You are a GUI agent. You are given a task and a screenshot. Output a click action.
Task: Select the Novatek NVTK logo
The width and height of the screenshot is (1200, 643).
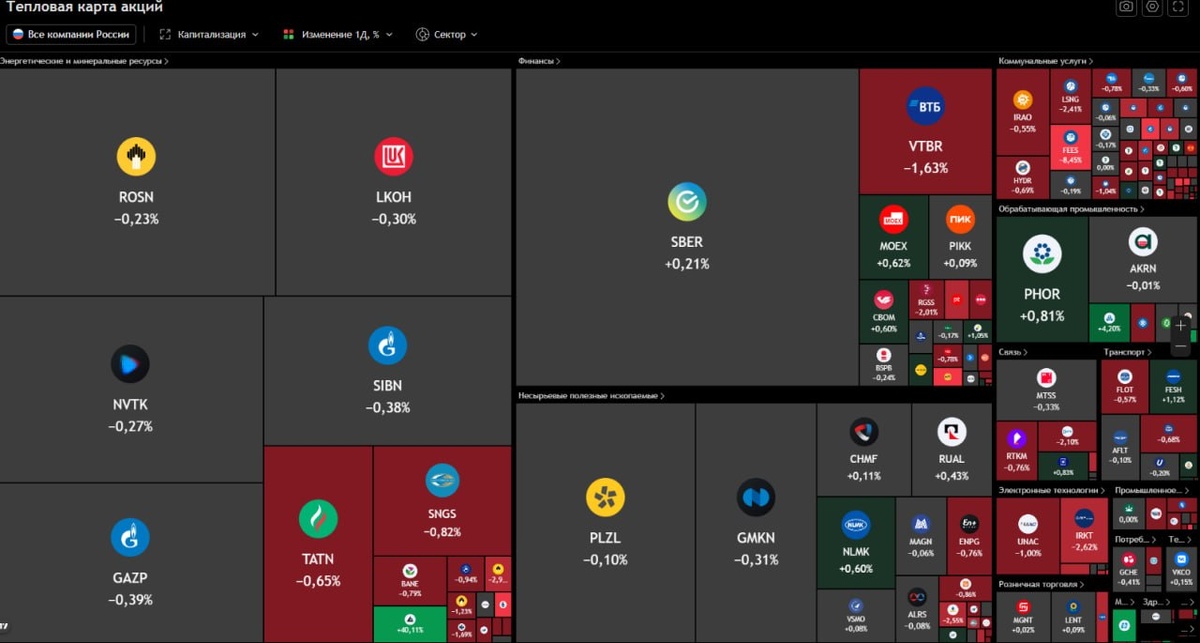[x=130, y=364]
